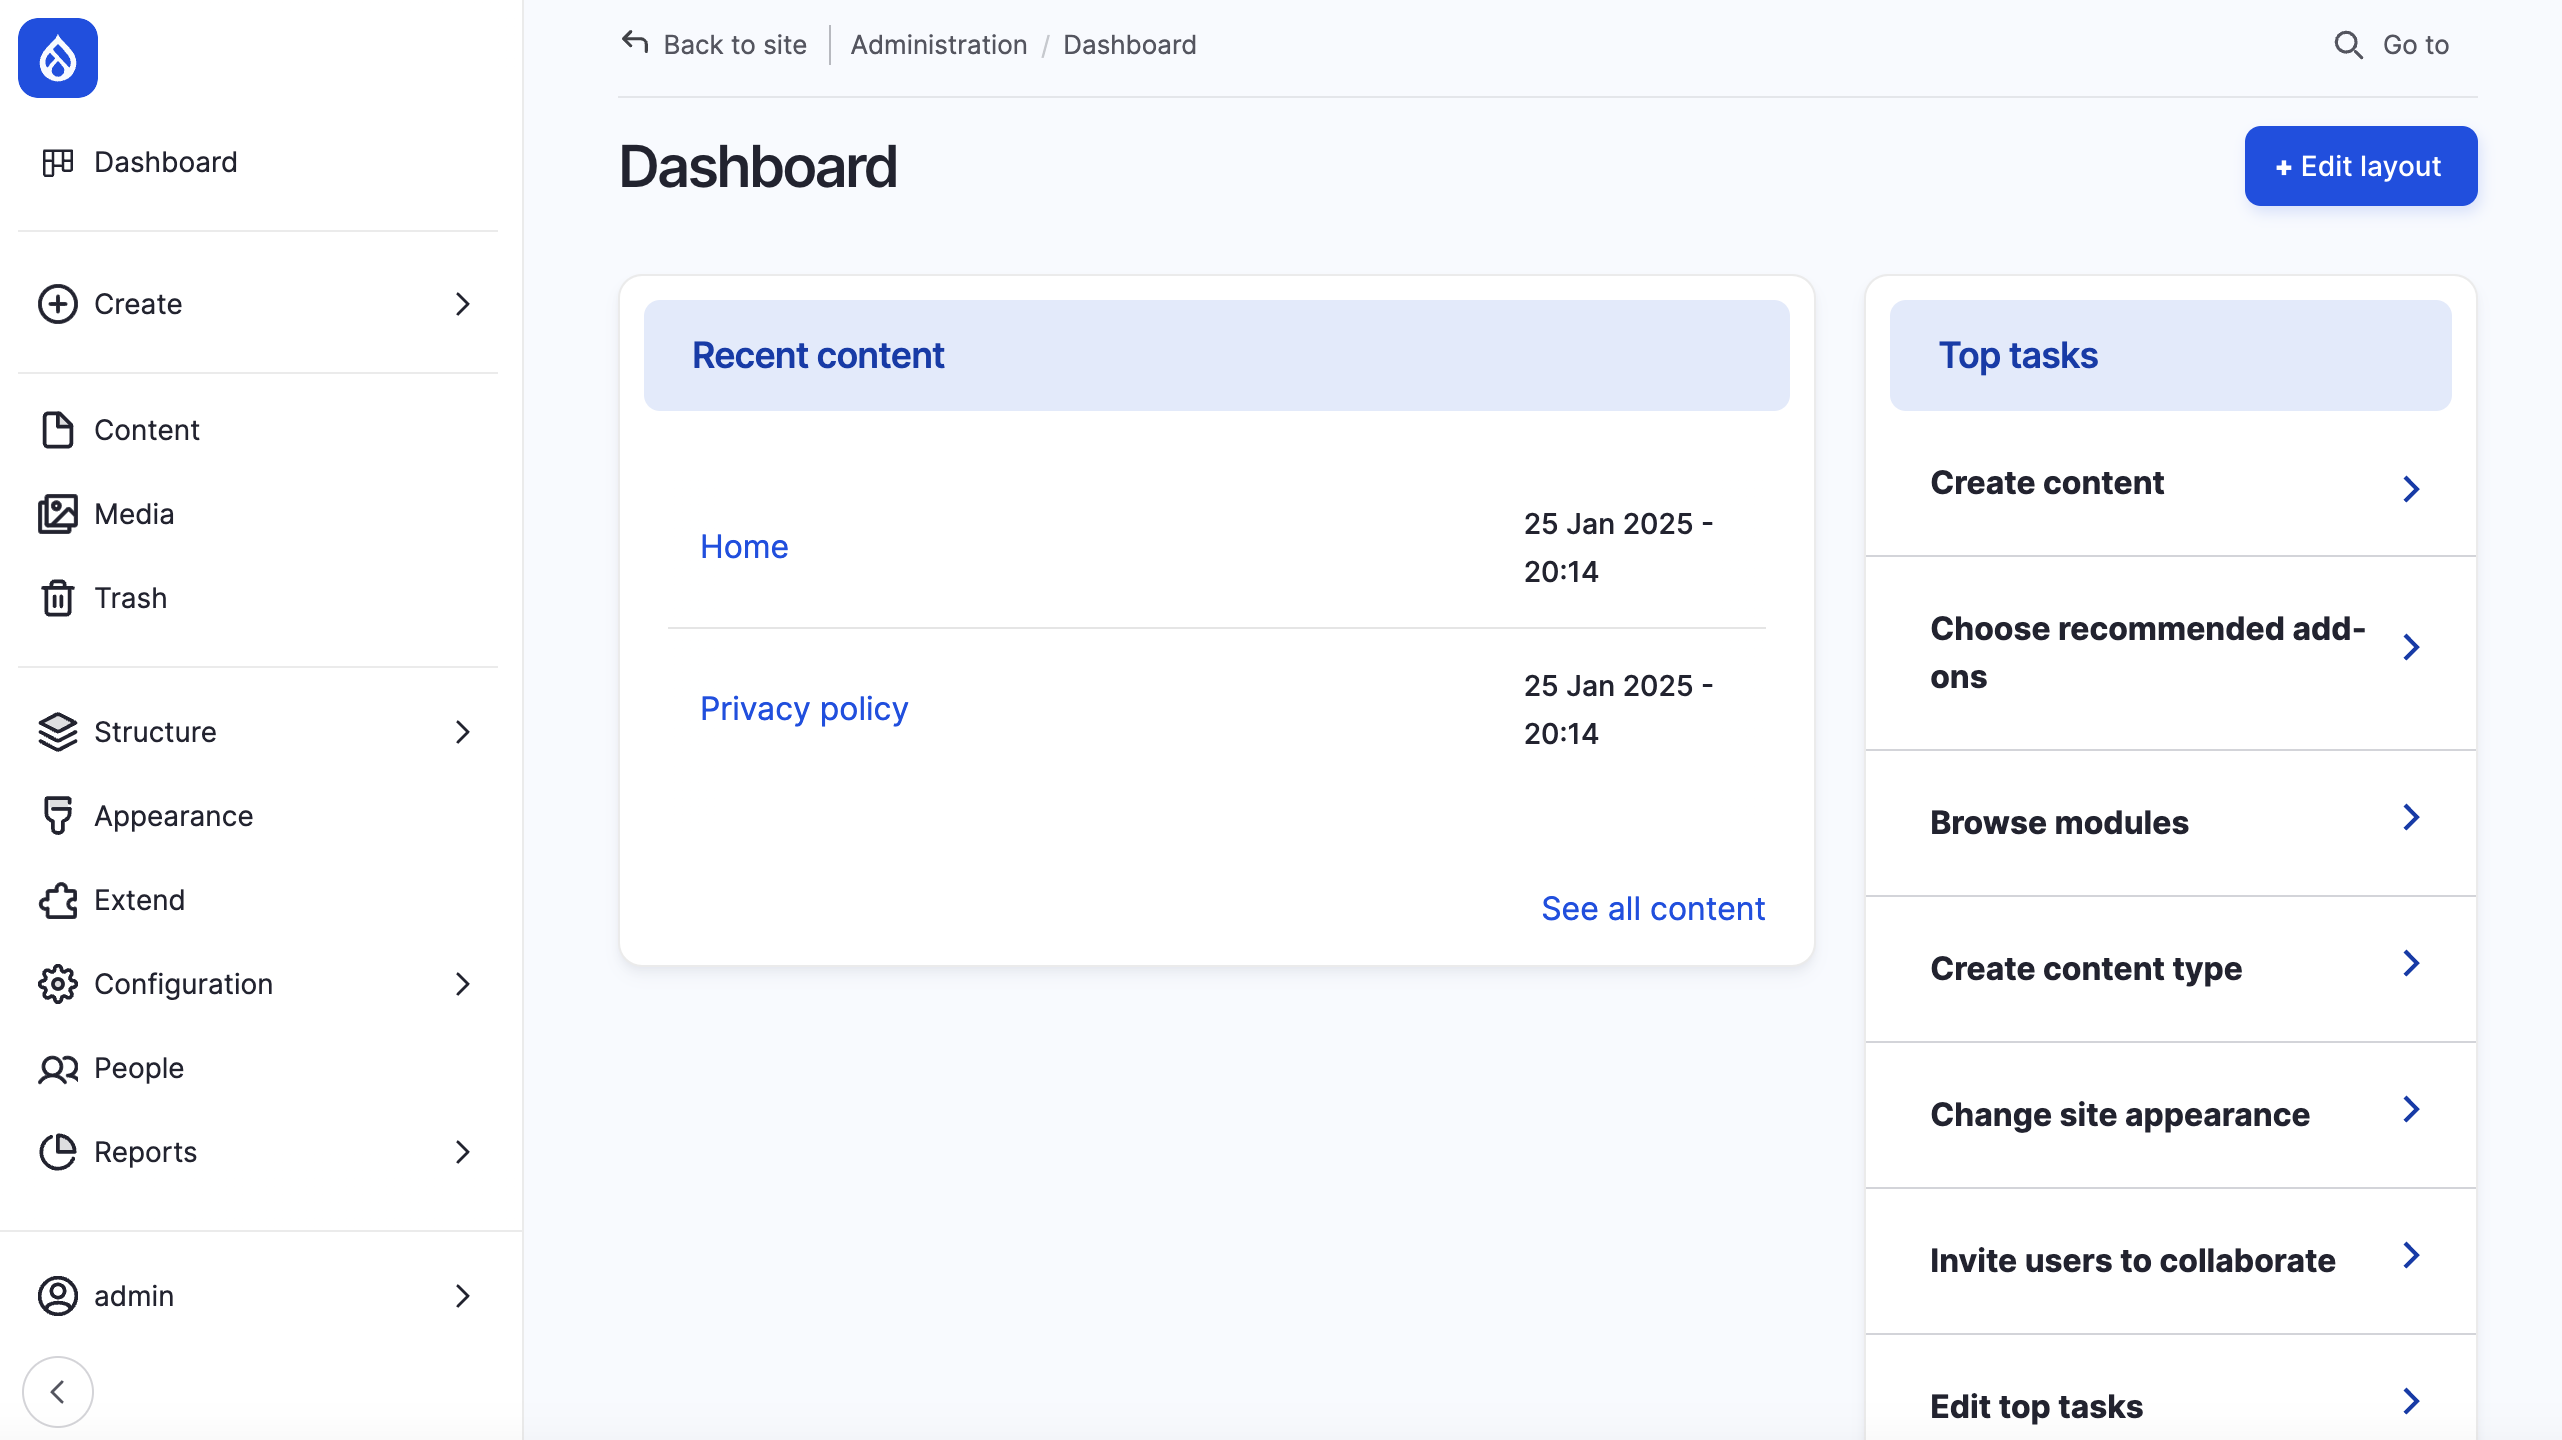Open the Trash menu item

pyautogui.click(x=258, y=598)
